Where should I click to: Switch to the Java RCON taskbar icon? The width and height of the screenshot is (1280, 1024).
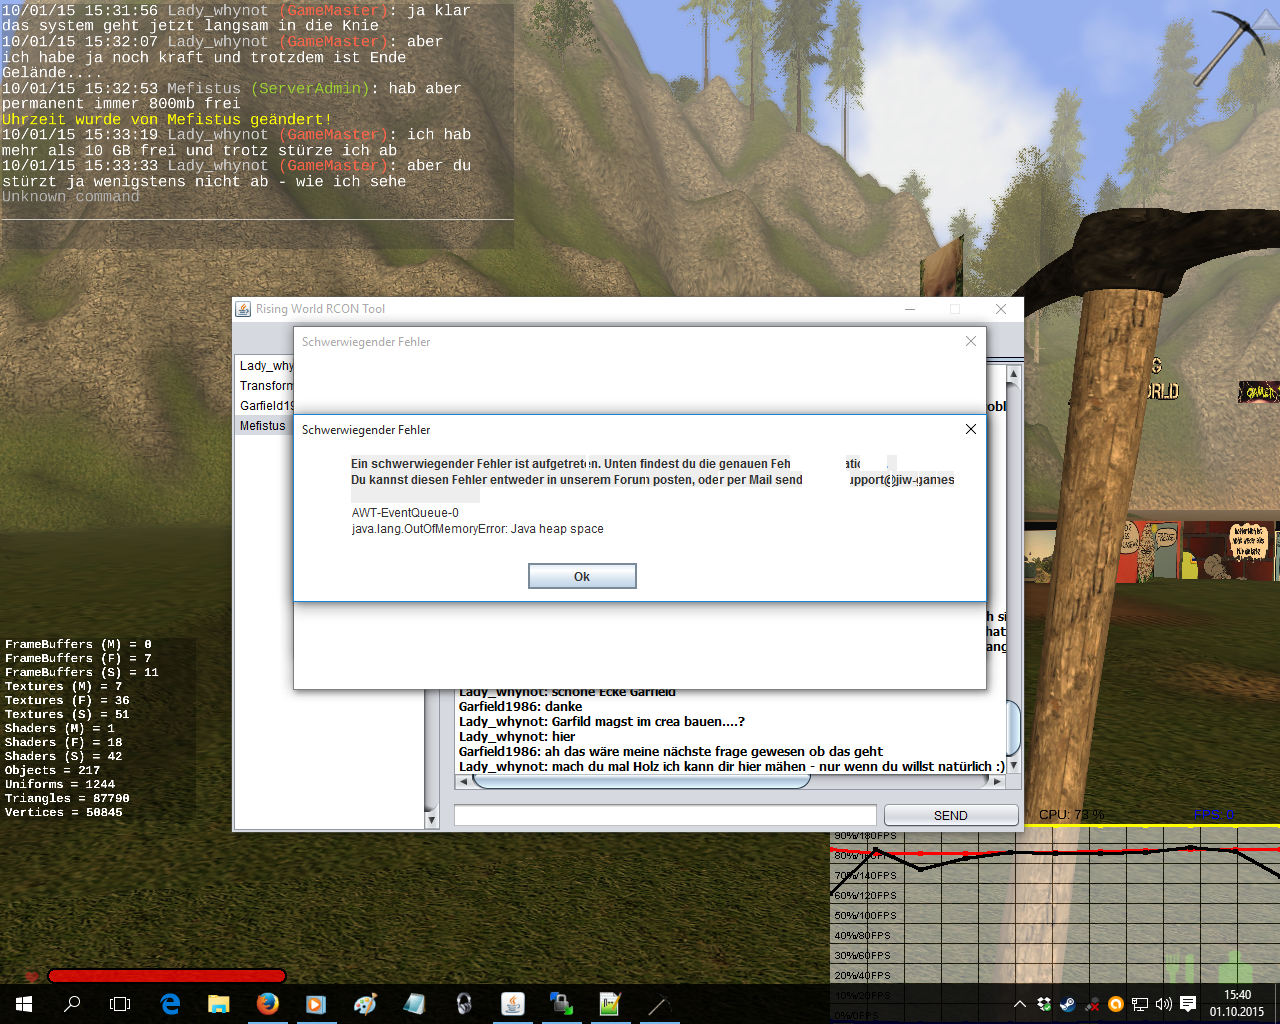(512, 1004)
